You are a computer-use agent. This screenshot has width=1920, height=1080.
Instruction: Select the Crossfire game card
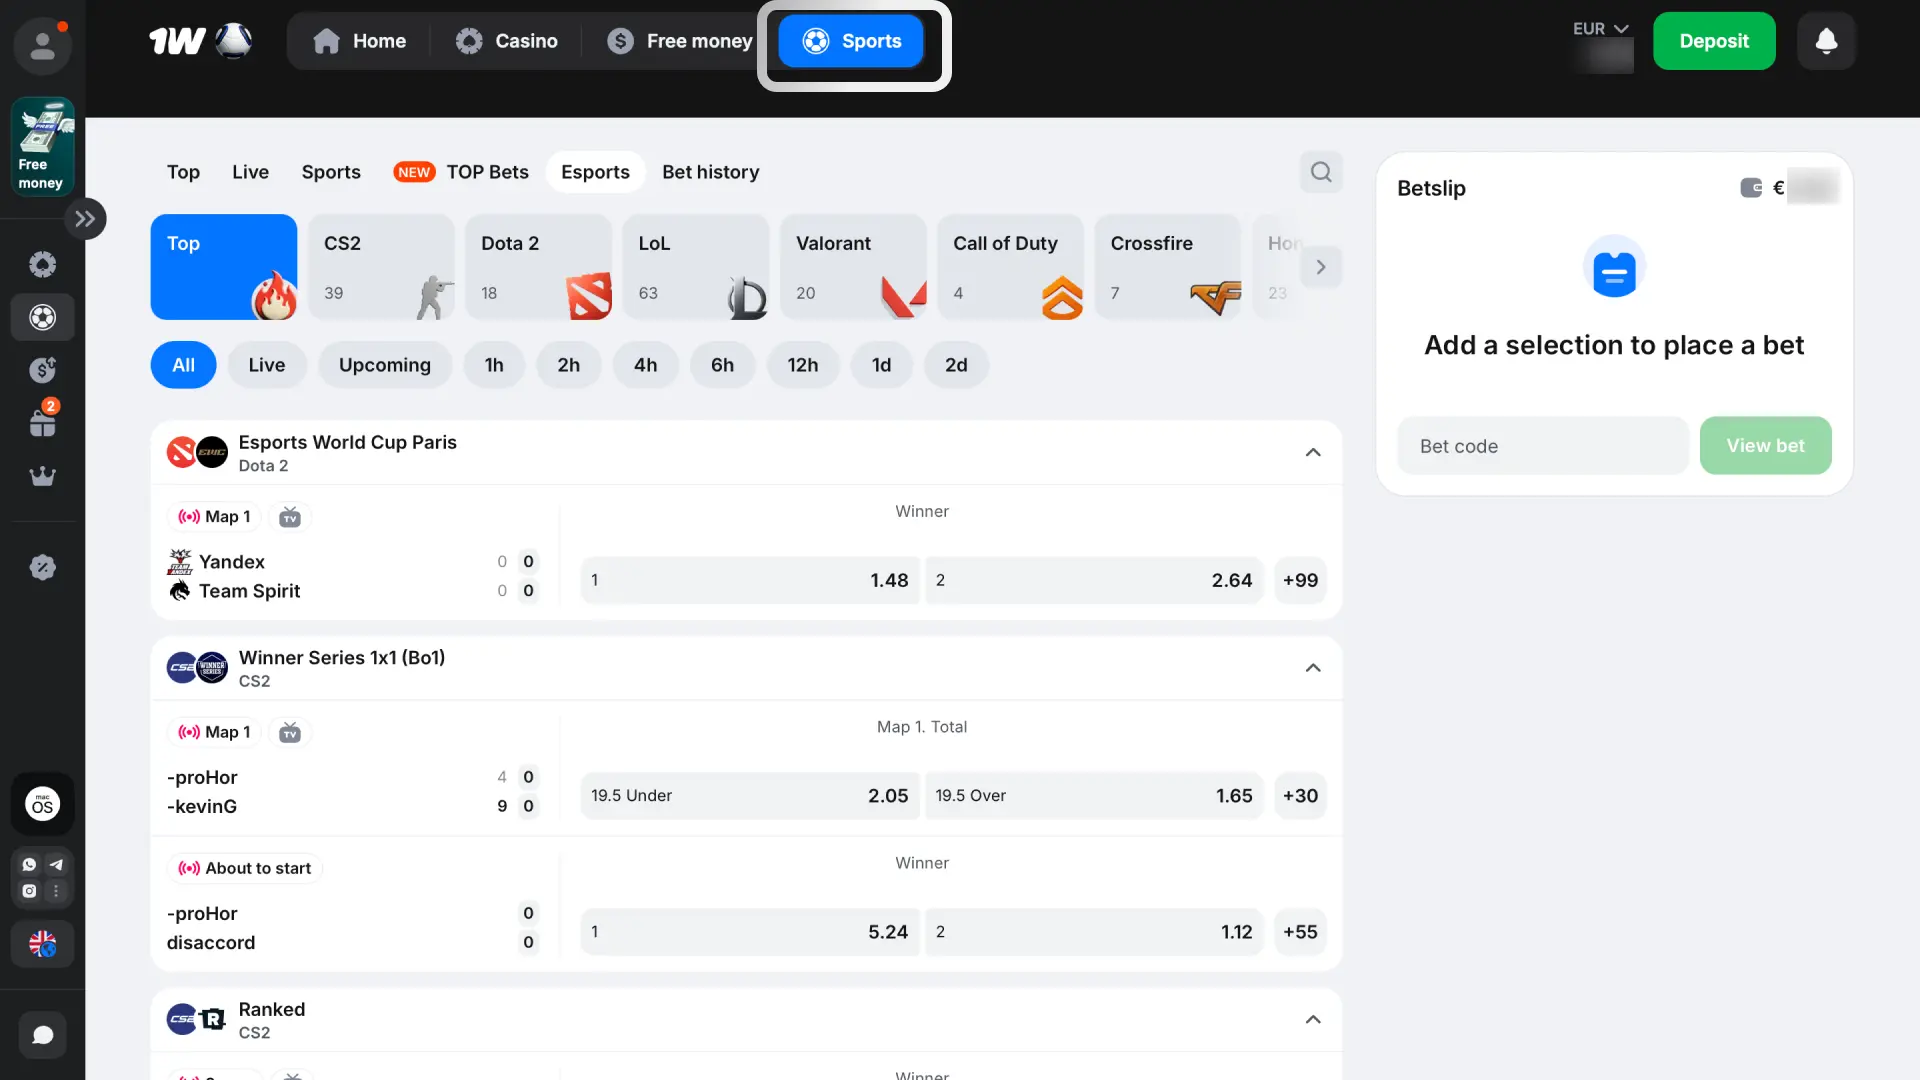point(1168,267)
